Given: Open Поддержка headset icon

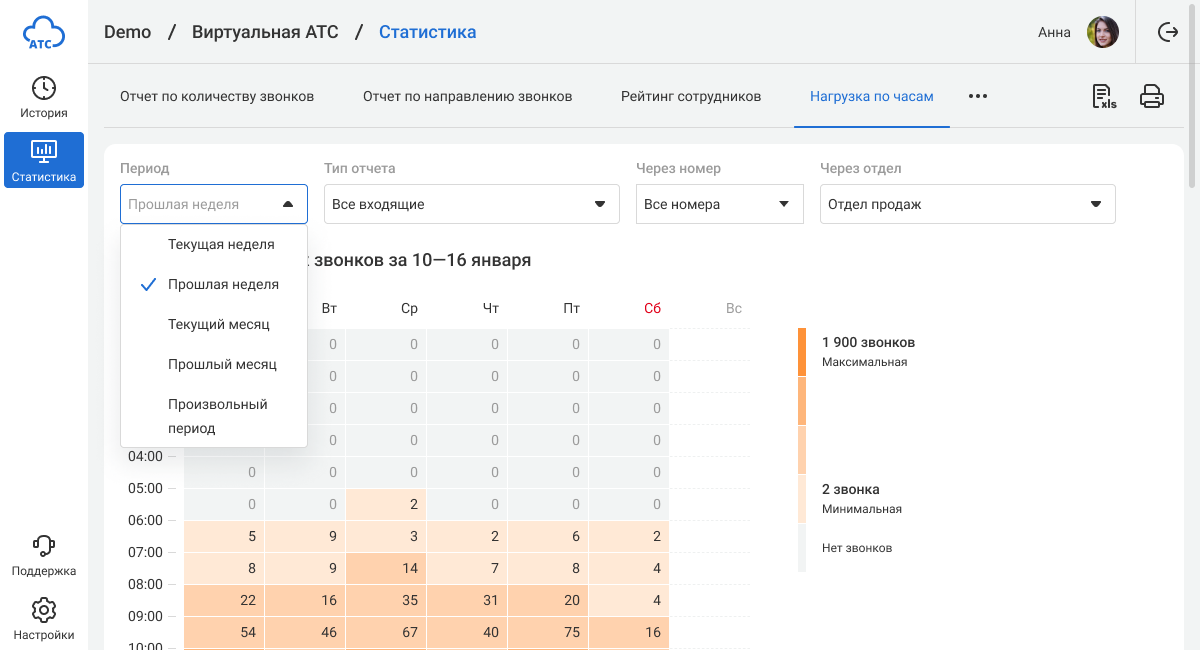Looking at the screenshot, I should pos(44,555).
